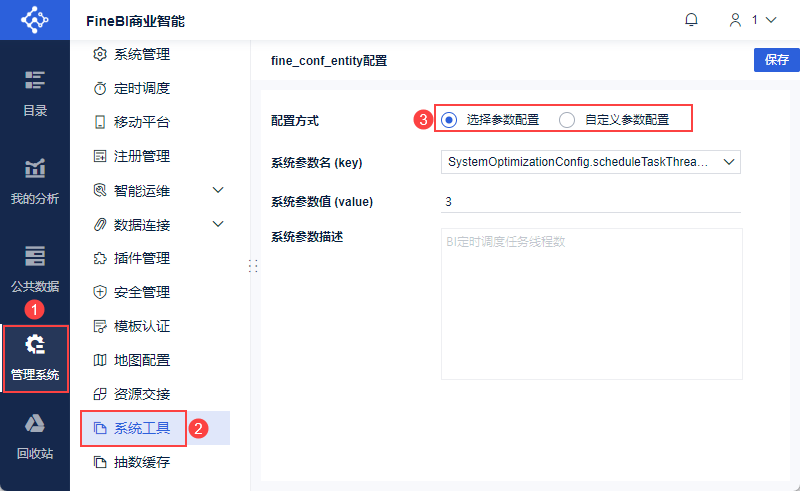Click the sidebar resize handle dots
The height and width of the screenshot is (491, 800).
click(253, 266)
